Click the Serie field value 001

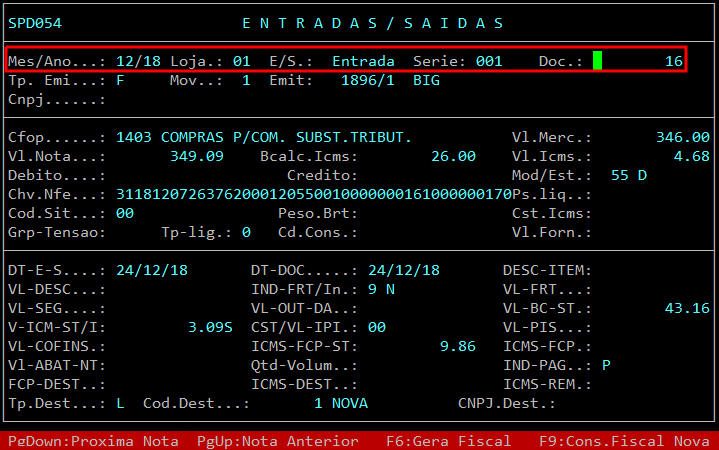coord(489,61)
